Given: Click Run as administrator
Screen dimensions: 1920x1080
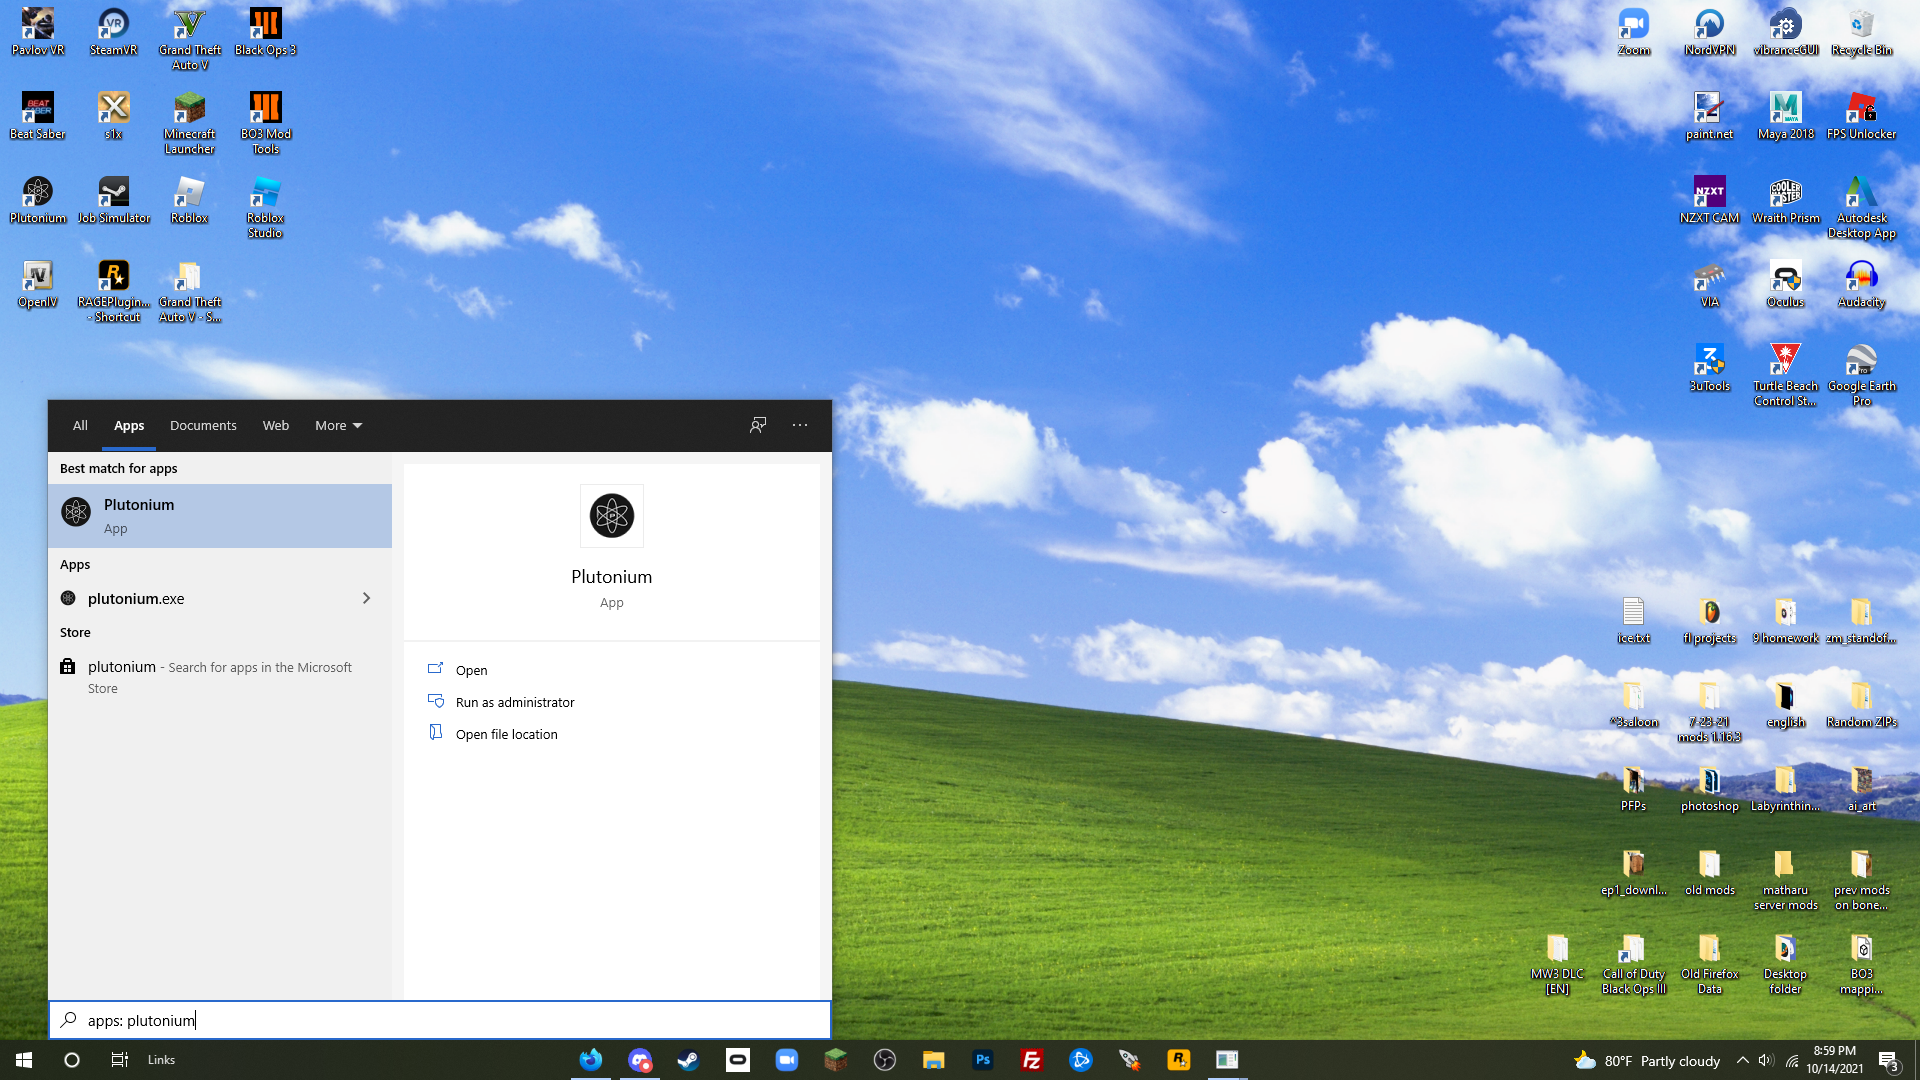Looking at the screenshot, I should coord(515,702).
